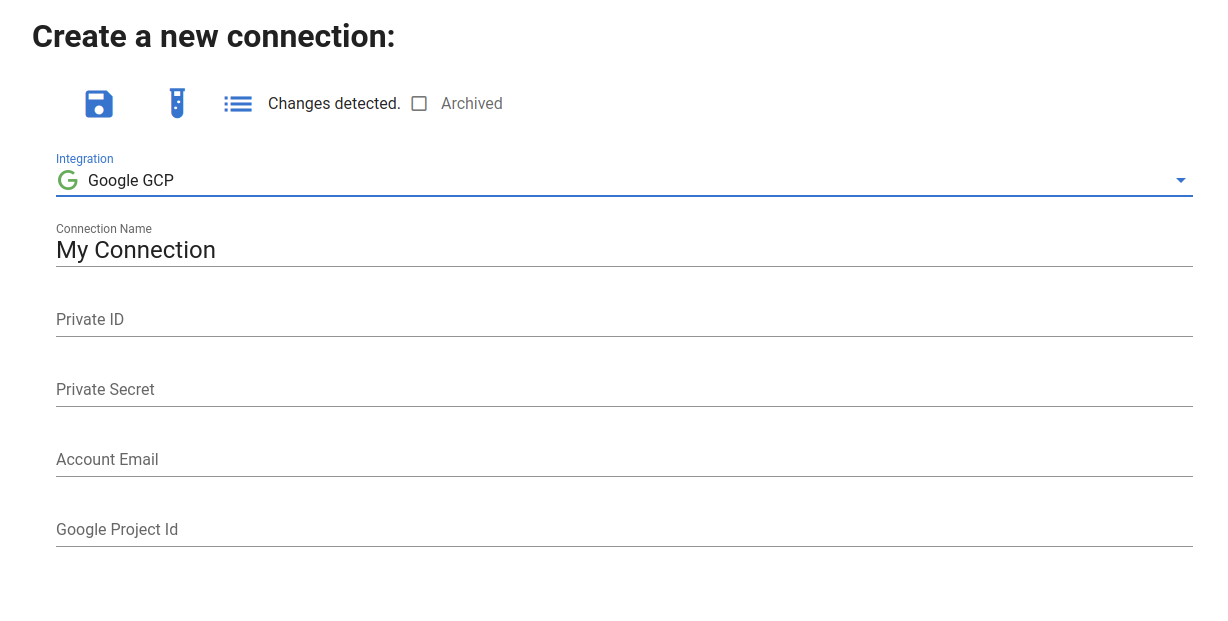Click the blue Integration field label
This screenshot has width=1228, height=621.
coord(85,159)
